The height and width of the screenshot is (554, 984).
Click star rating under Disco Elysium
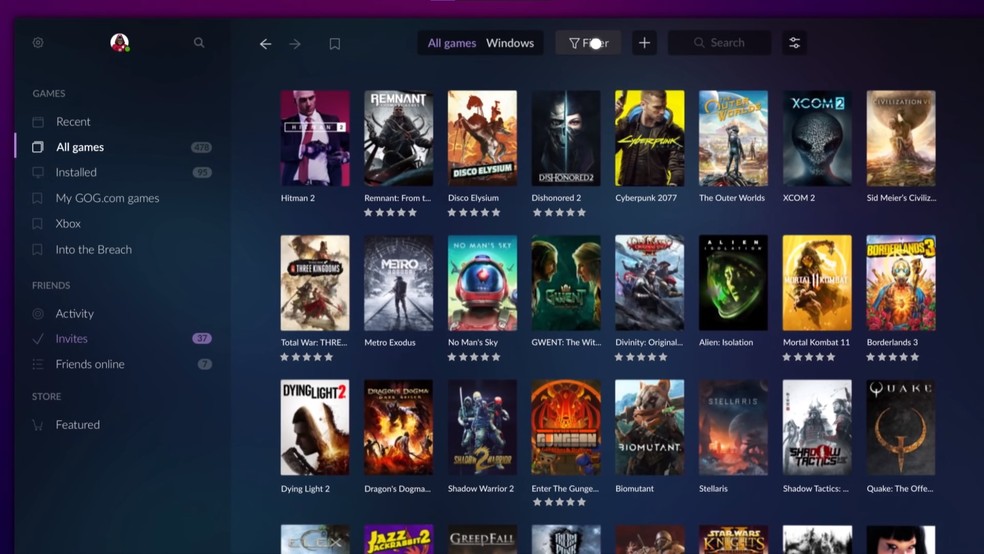[474, 213]
